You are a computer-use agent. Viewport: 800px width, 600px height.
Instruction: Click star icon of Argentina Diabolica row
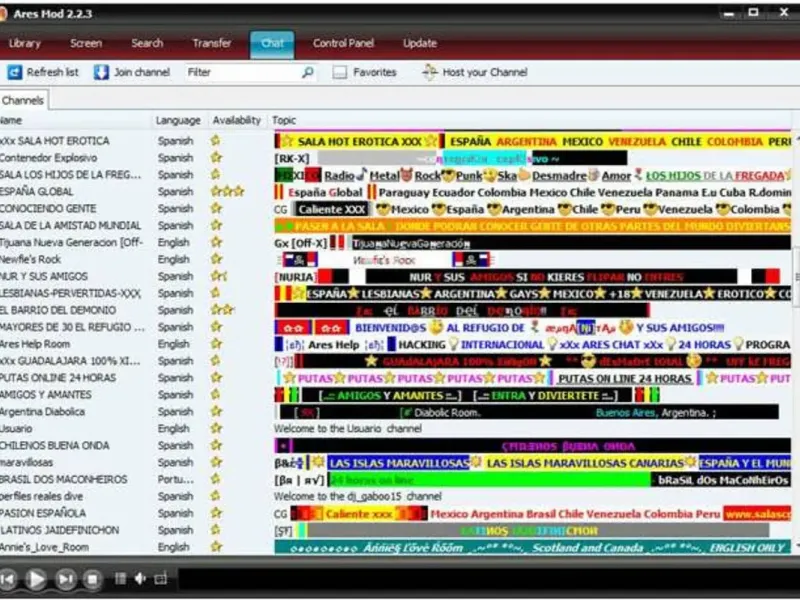pyautogui.click(x=216, y=411)
